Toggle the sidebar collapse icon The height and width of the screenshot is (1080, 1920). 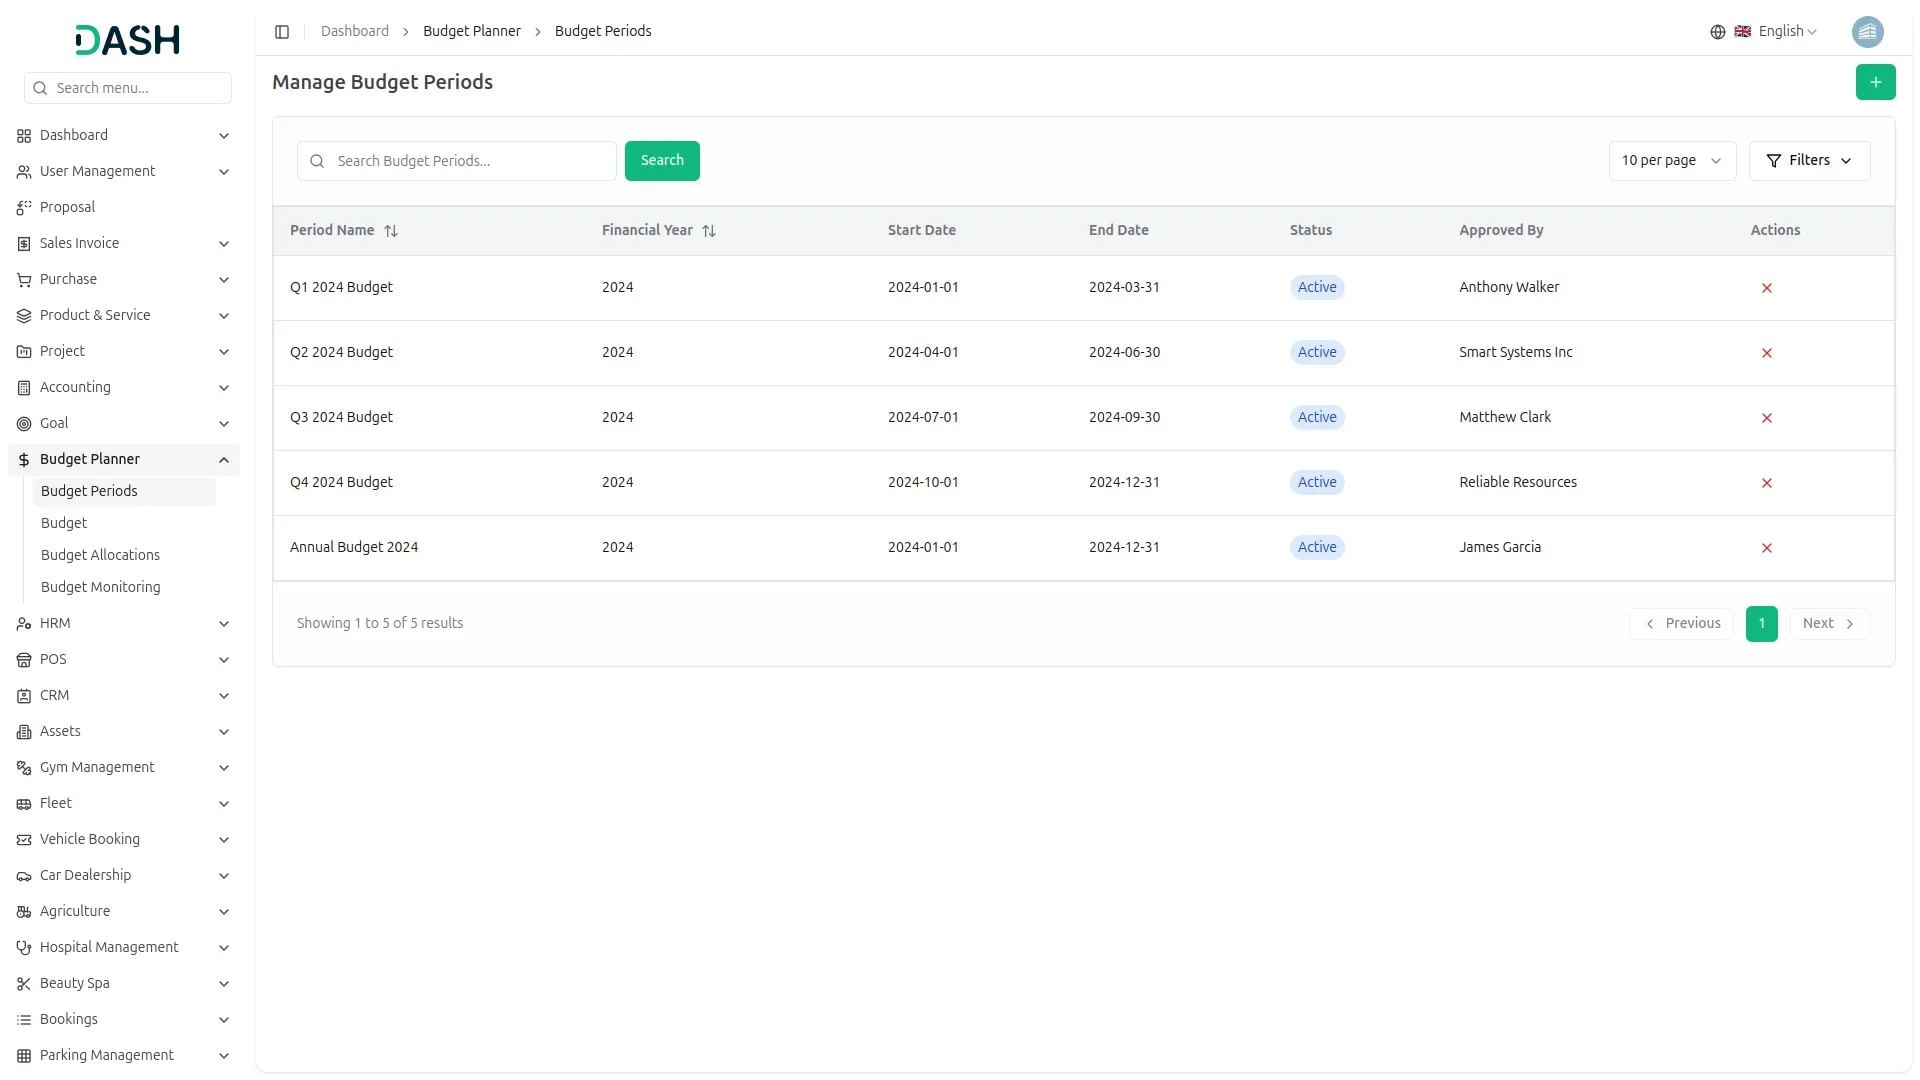point(282,32)
